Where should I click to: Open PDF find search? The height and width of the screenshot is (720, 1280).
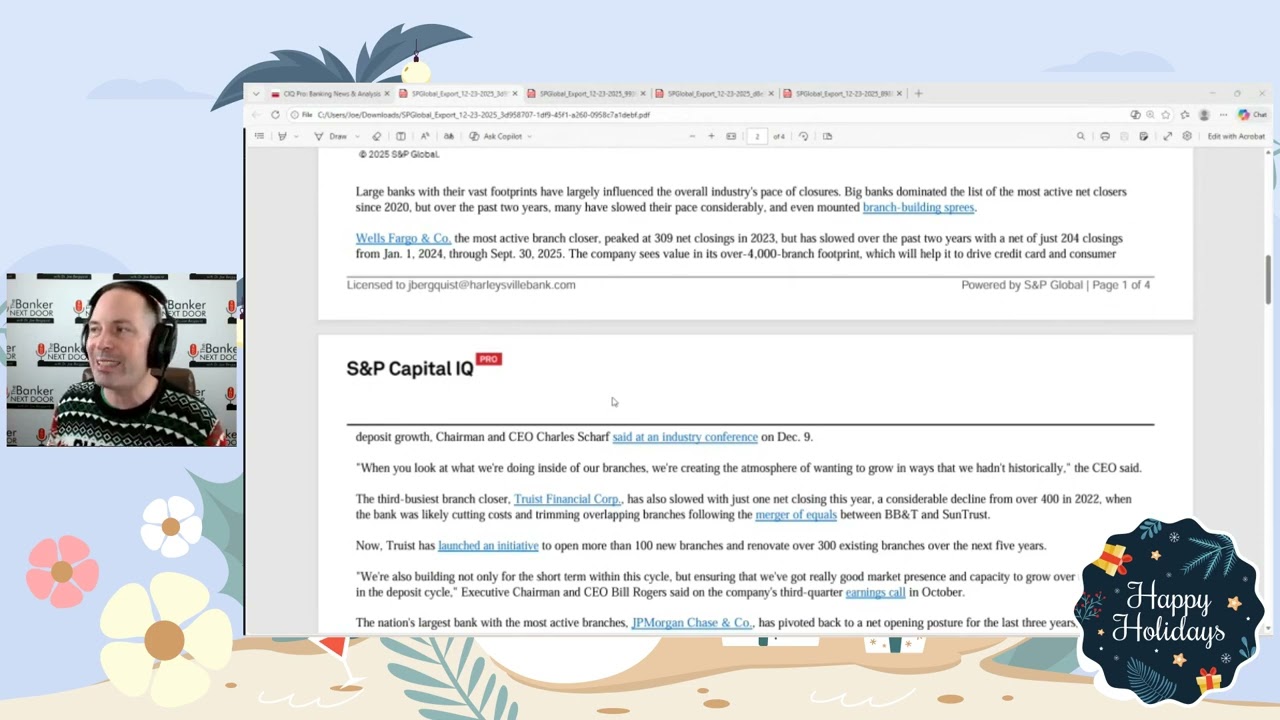coord(1081,136)
